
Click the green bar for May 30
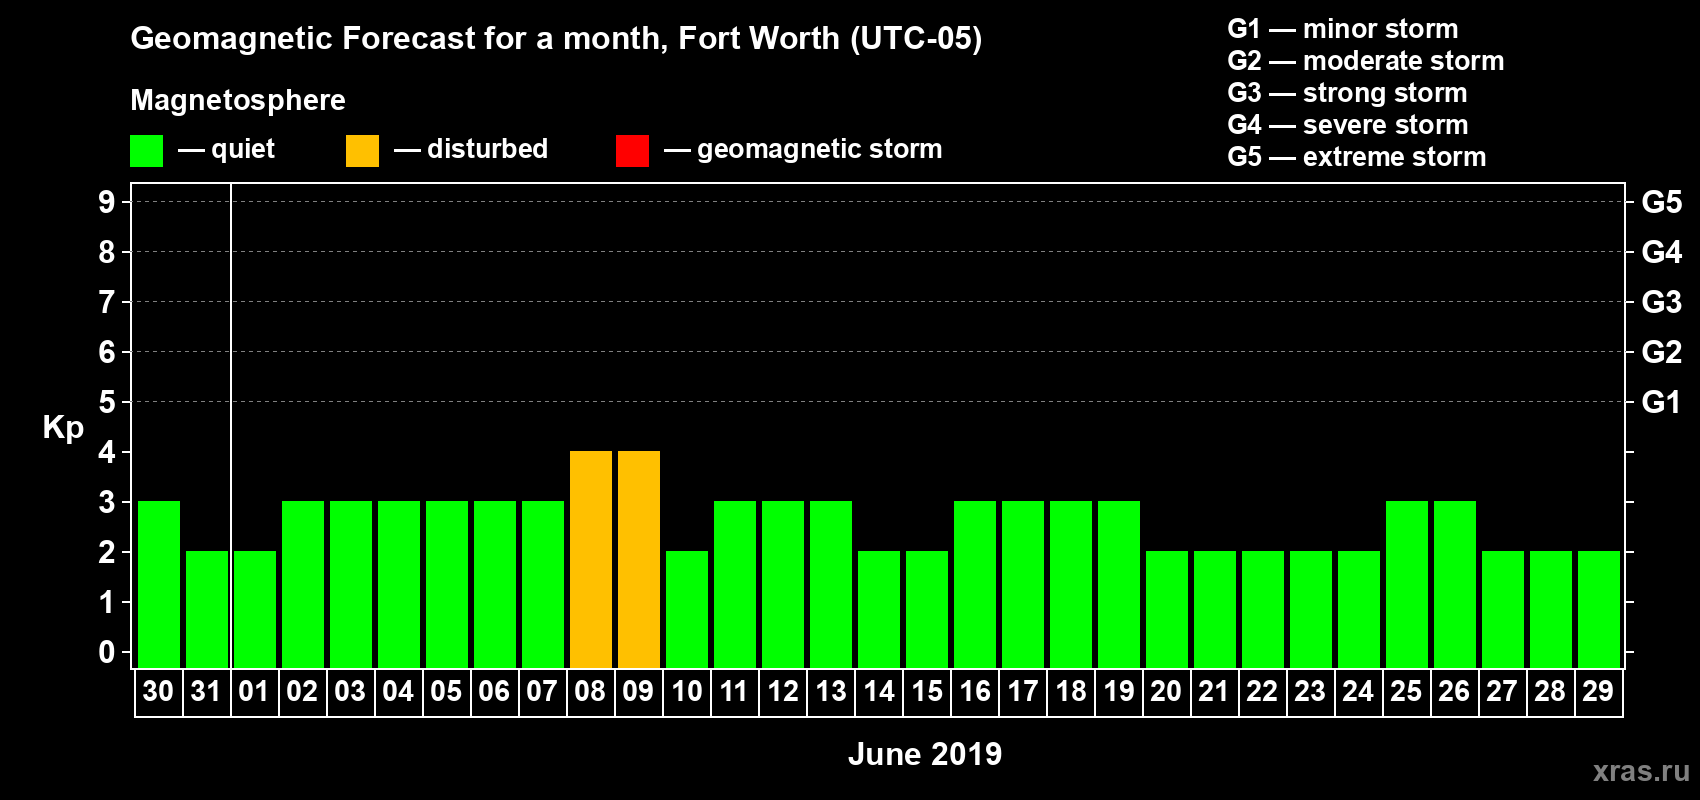[158, 584]
